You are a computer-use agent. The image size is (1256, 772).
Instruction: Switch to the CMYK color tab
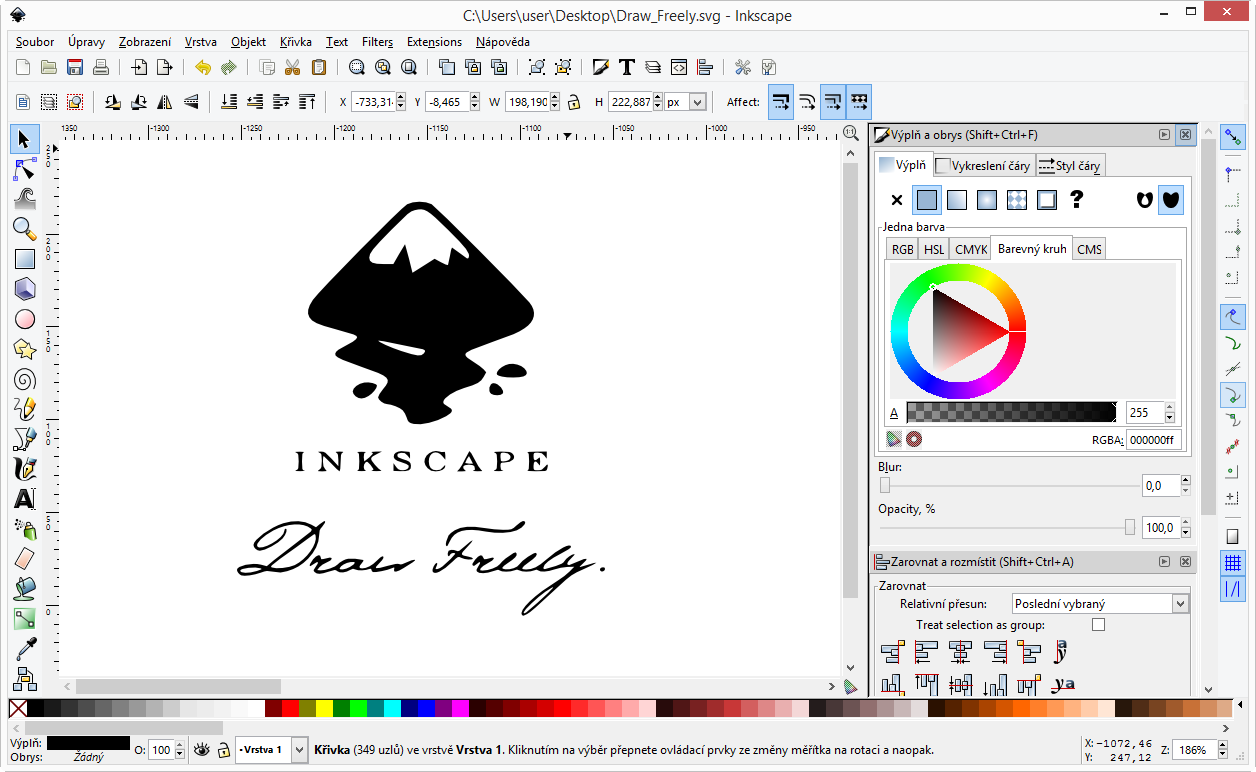tap(970, 249)
